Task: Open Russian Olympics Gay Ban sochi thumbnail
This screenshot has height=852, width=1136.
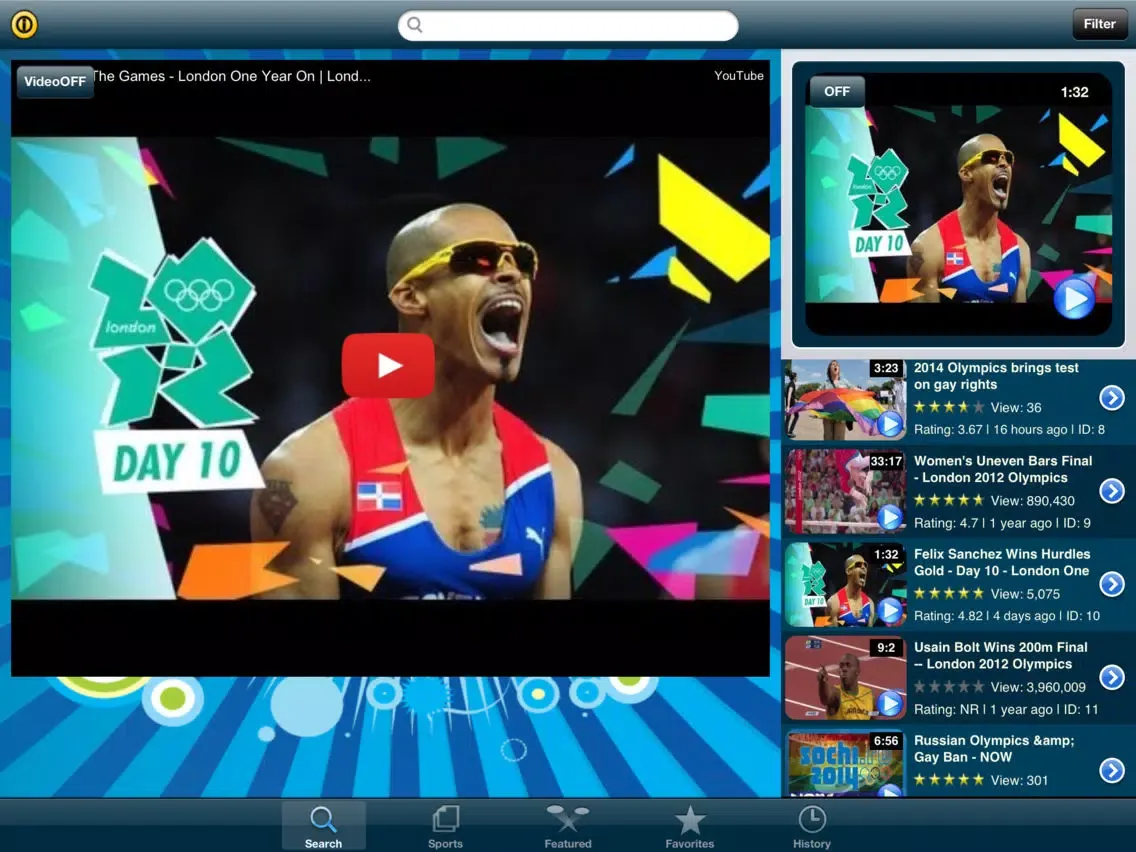Action: (845, 764)
